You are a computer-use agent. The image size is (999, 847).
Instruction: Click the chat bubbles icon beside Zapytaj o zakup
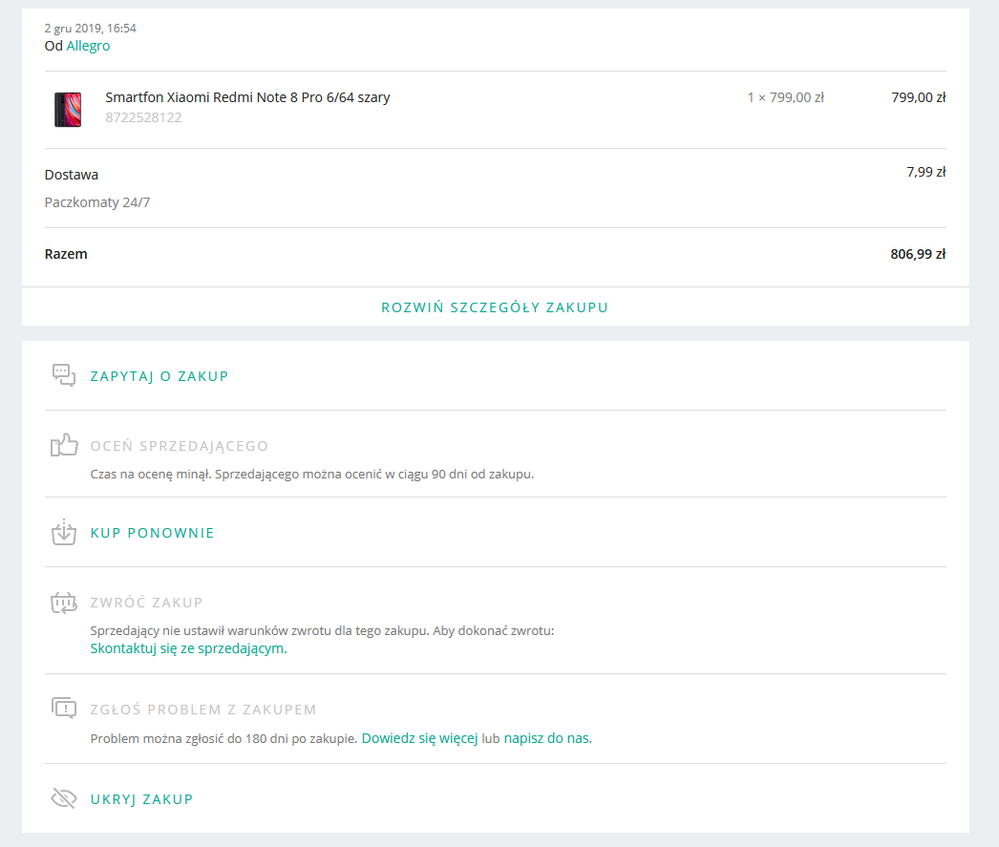pyautogui.click(x=64, y=375)
